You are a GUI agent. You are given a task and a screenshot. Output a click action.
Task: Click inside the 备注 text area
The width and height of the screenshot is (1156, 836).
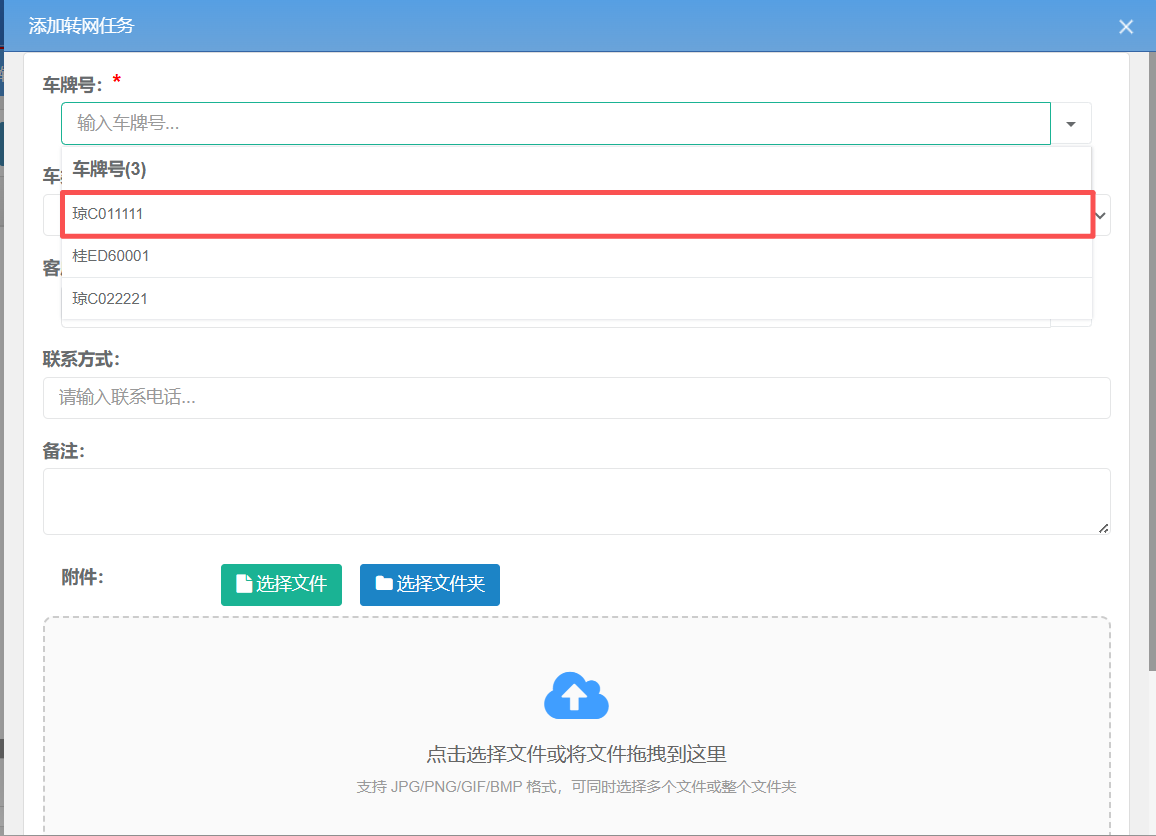pos(576,501)
